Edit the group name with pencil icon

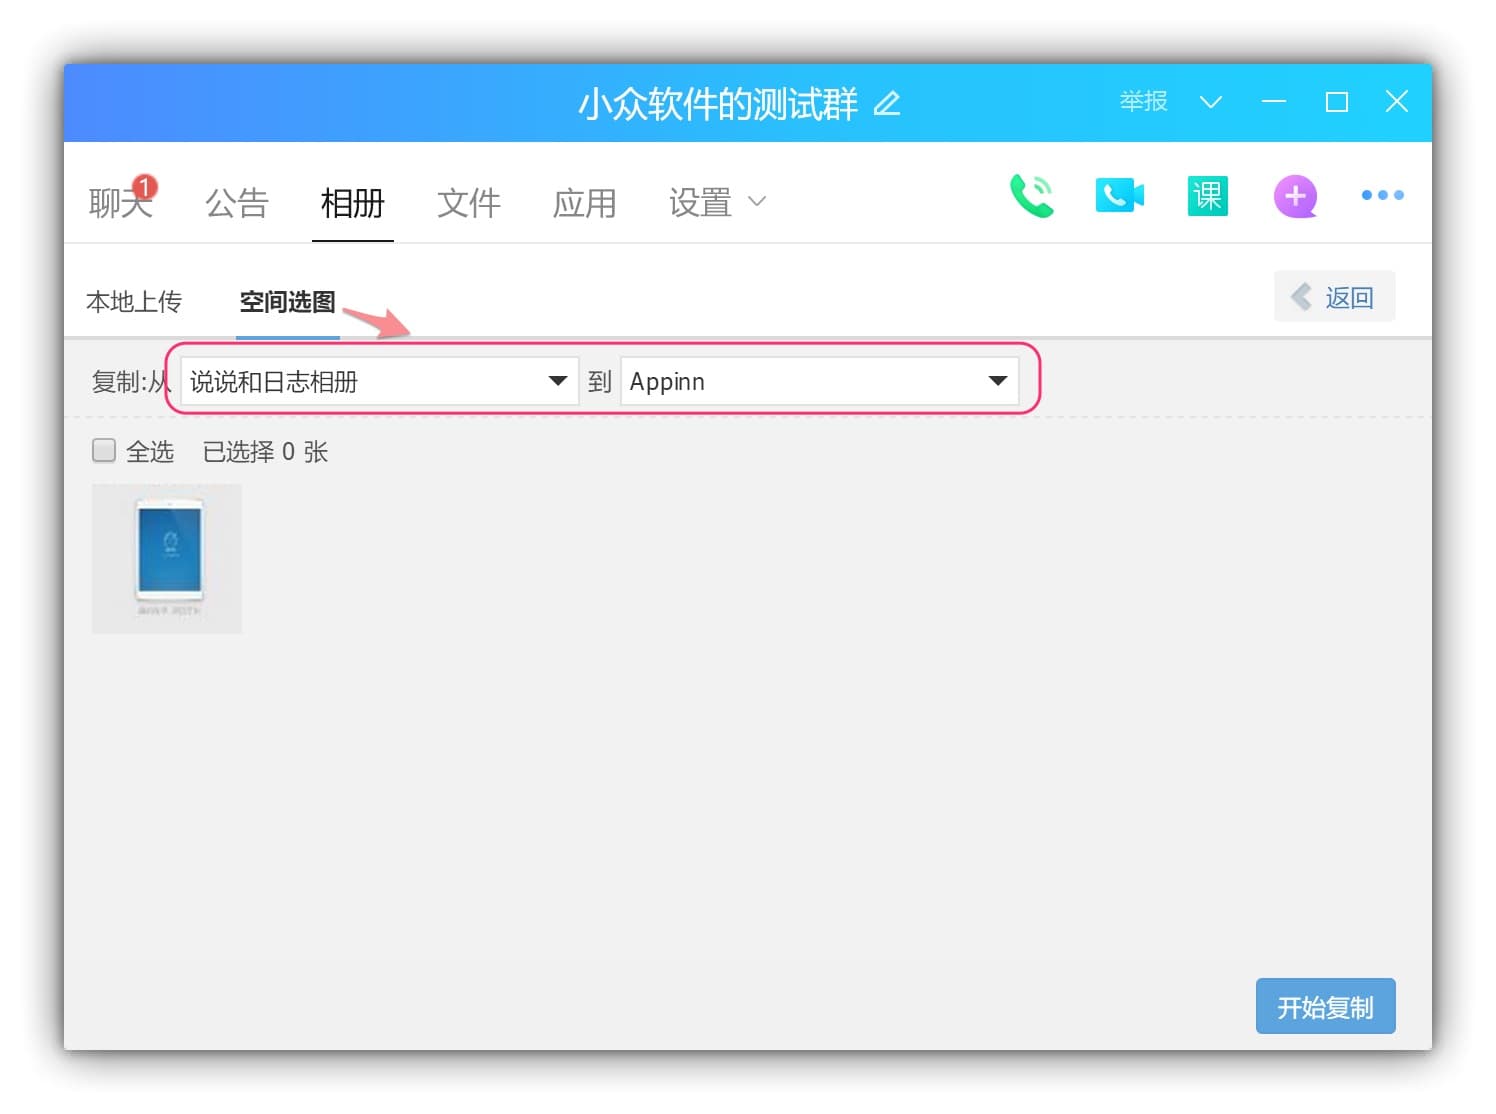coord(887,103)
